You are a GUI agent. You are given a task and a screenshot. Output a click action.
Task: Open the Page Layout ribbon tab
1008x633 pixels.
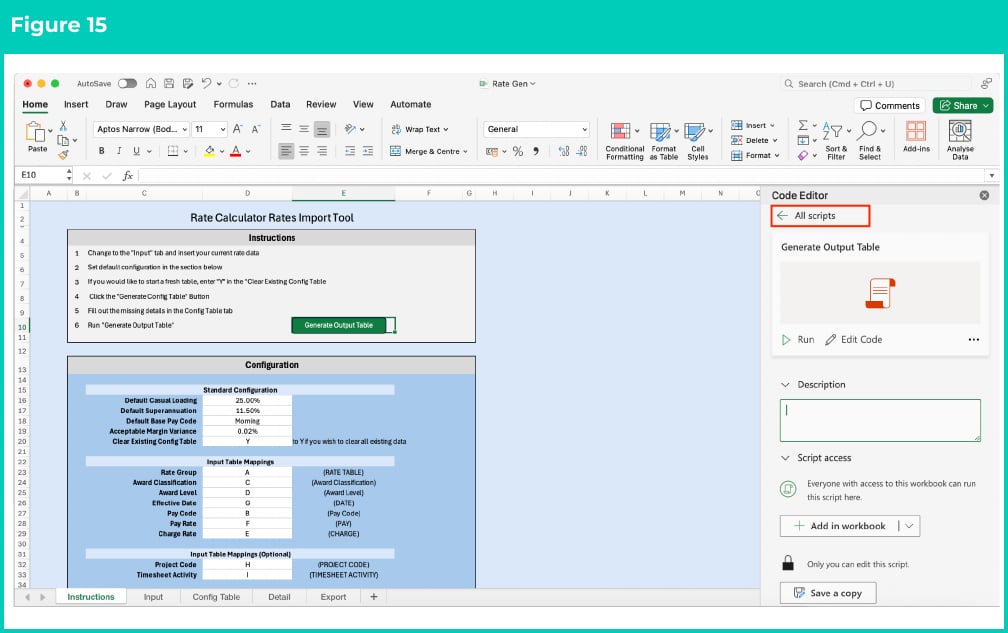[x=170, y=104]
